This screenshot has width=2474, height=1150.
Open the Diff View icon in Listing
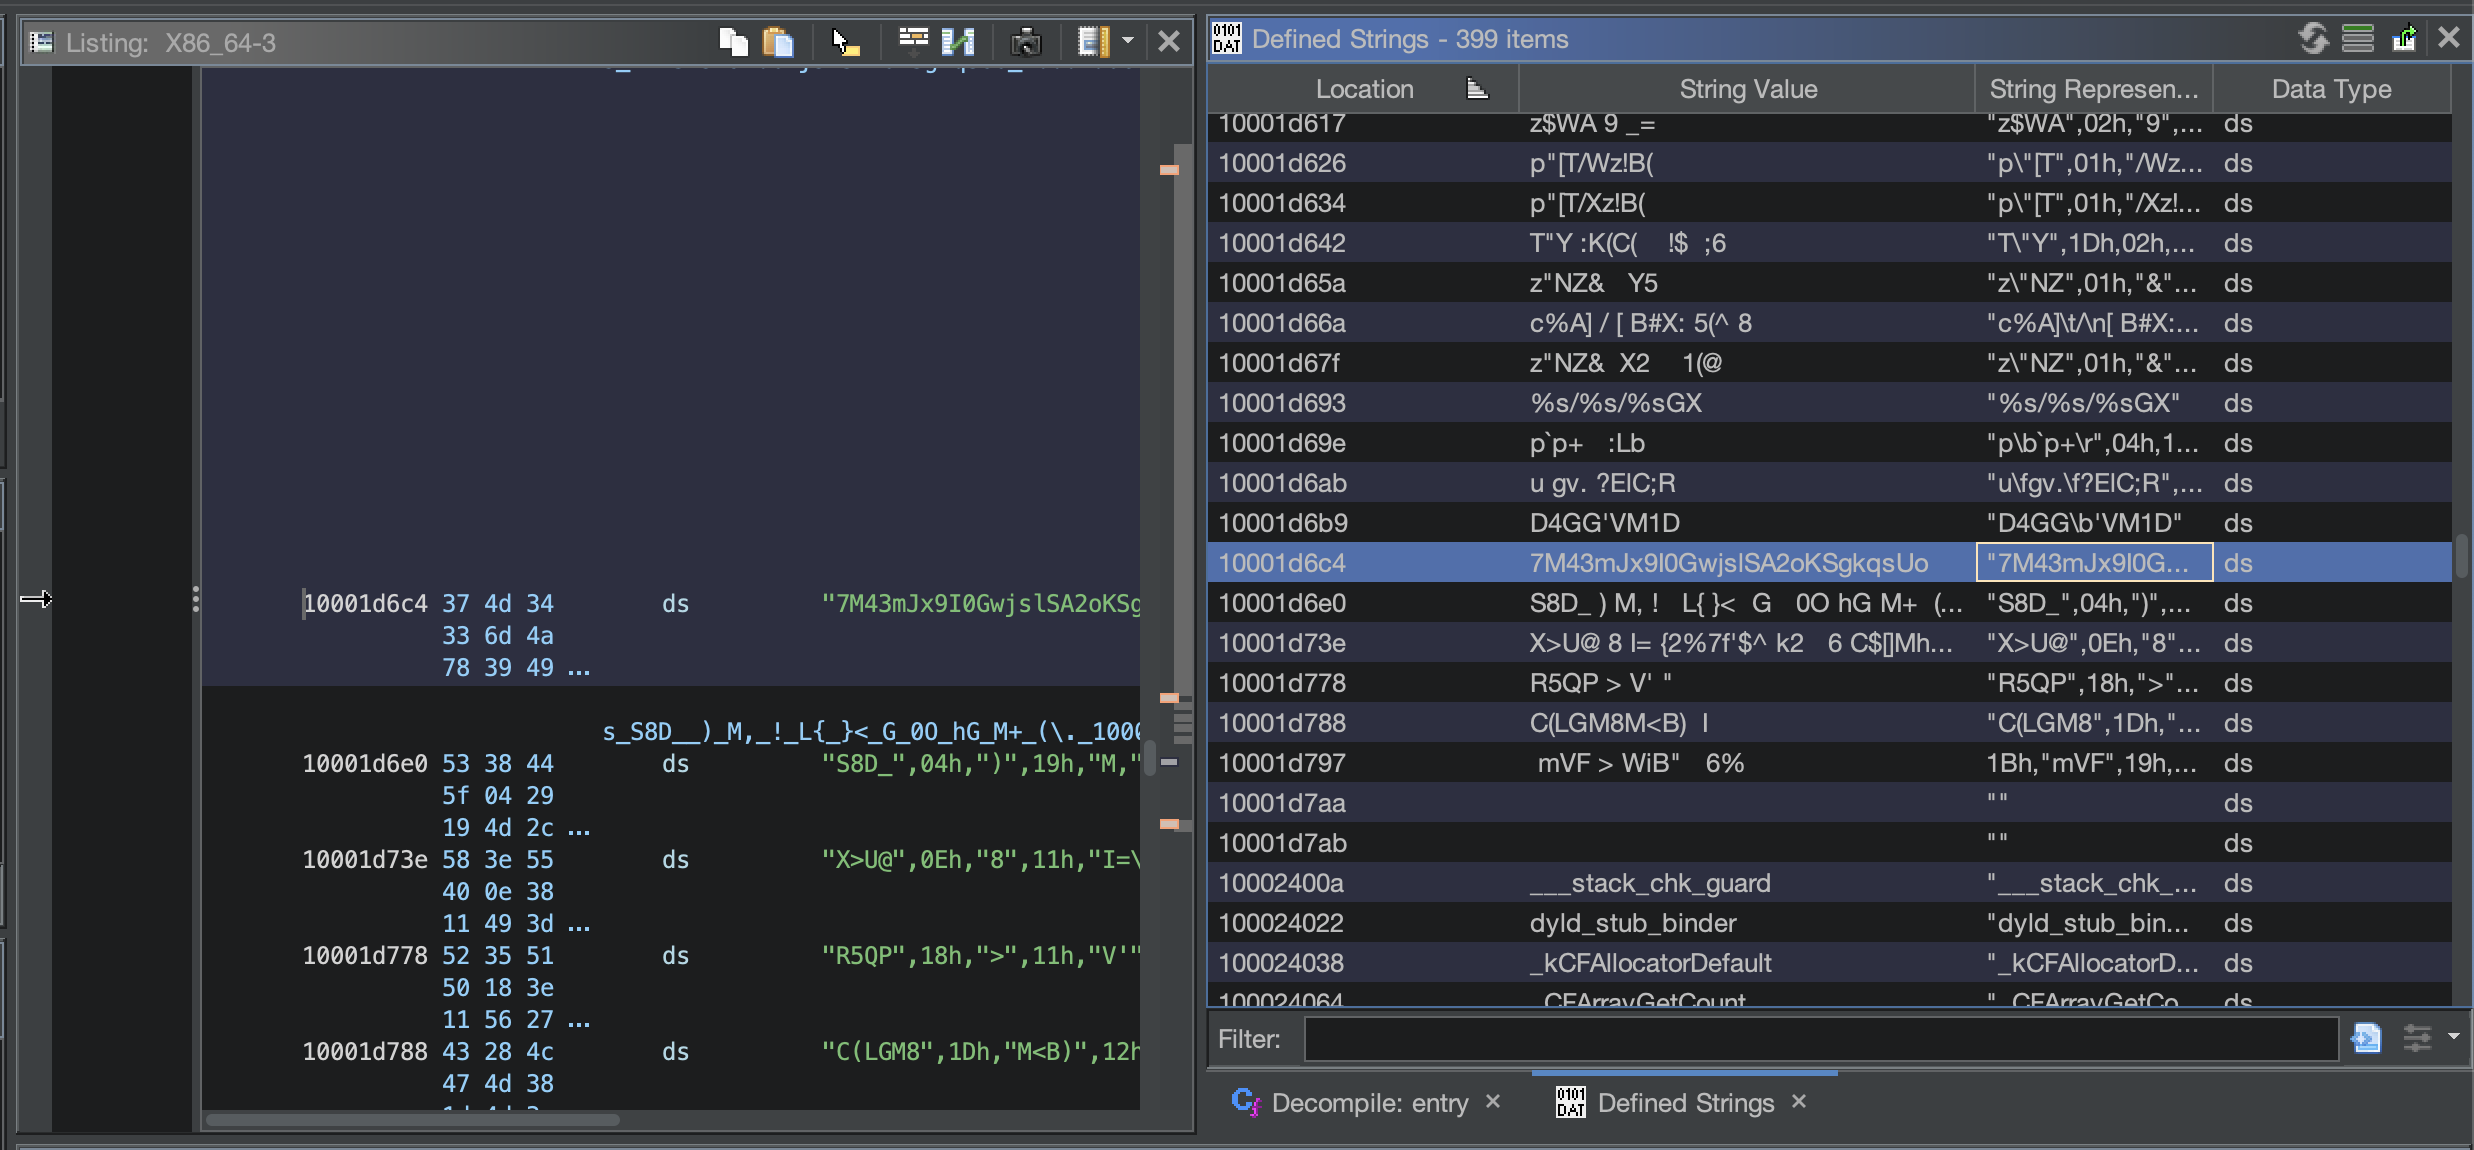click(958, 42)
